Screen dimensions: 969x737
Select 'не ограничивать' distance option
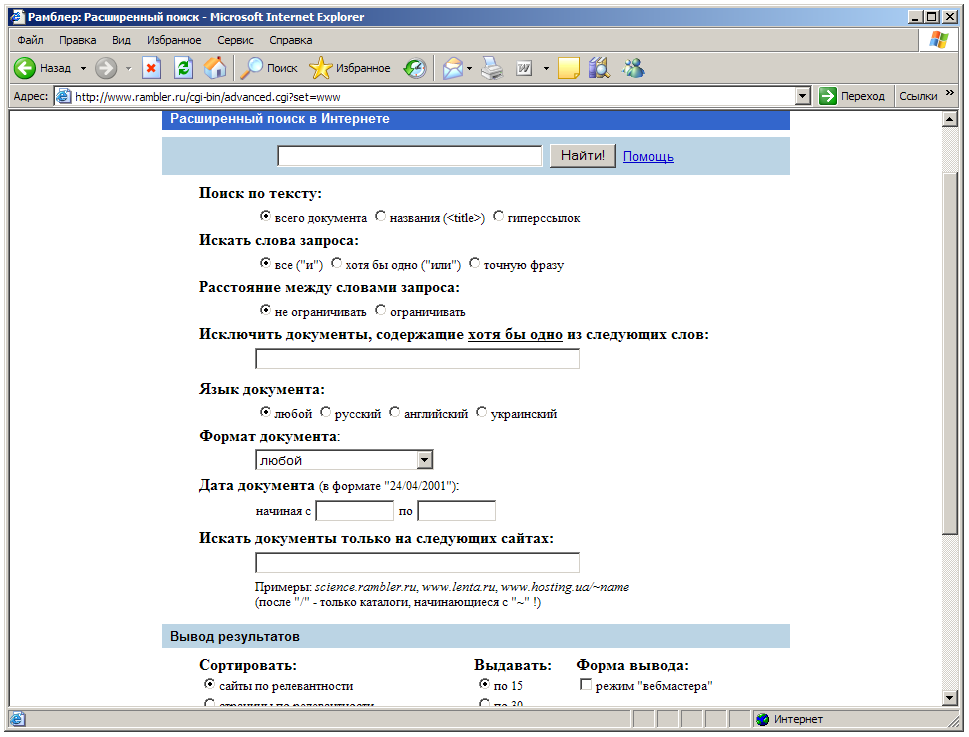[265, 310]
